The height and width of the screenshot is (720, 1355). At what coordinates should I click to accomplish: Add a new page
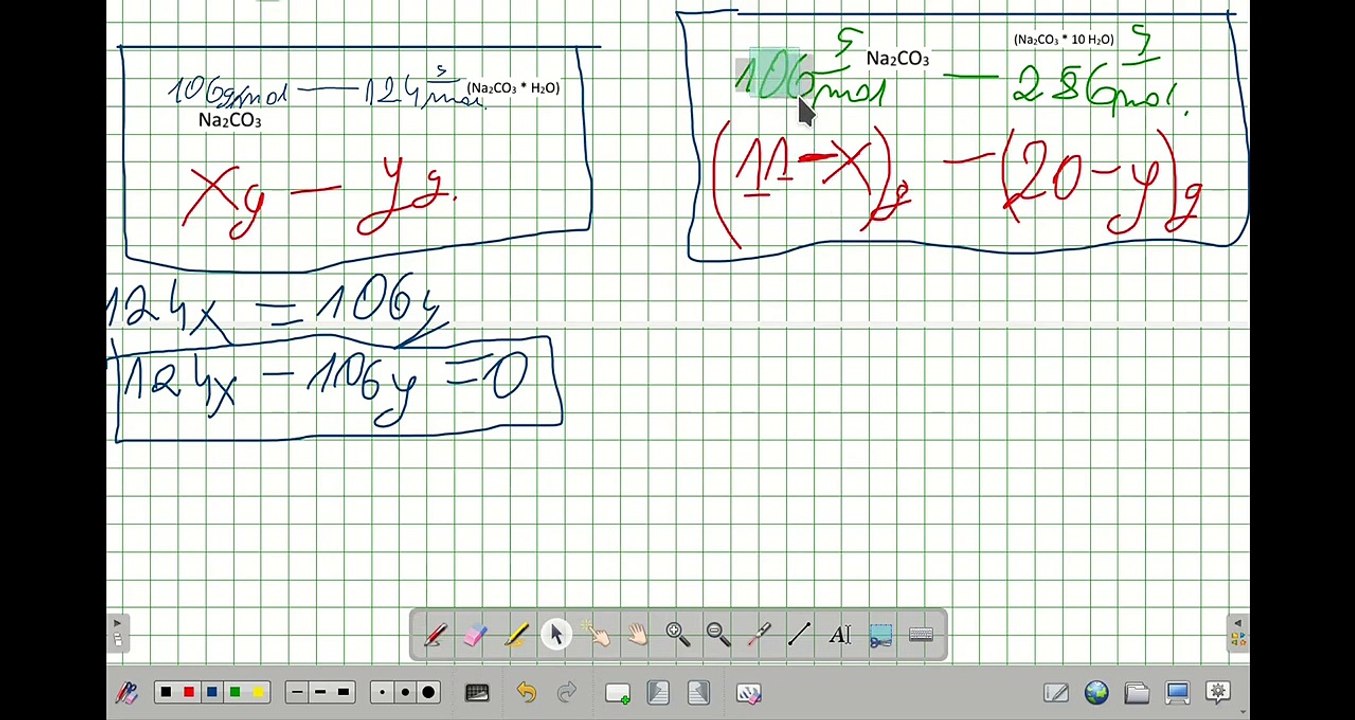[617, 692]
